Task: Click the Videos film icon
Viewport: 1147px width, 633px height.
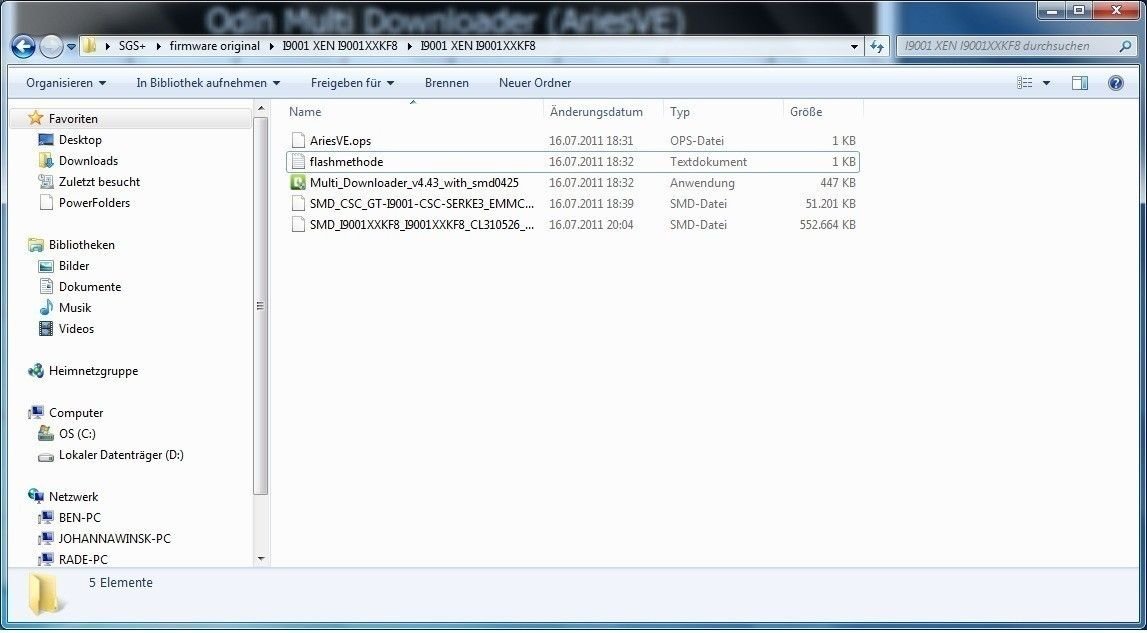Action: 46,329
